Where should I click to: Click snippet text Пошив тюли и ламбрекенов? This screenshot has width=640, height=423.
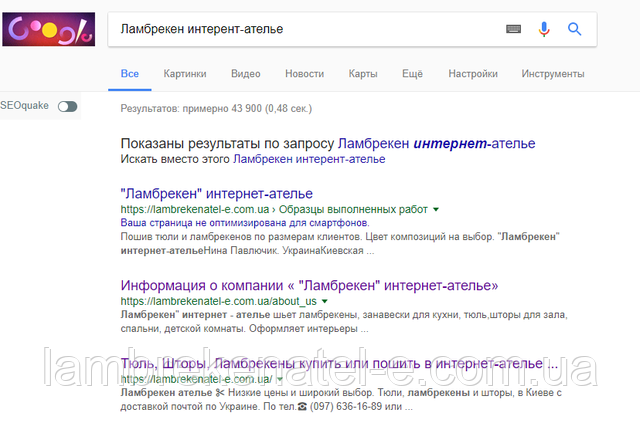[187, 237]
